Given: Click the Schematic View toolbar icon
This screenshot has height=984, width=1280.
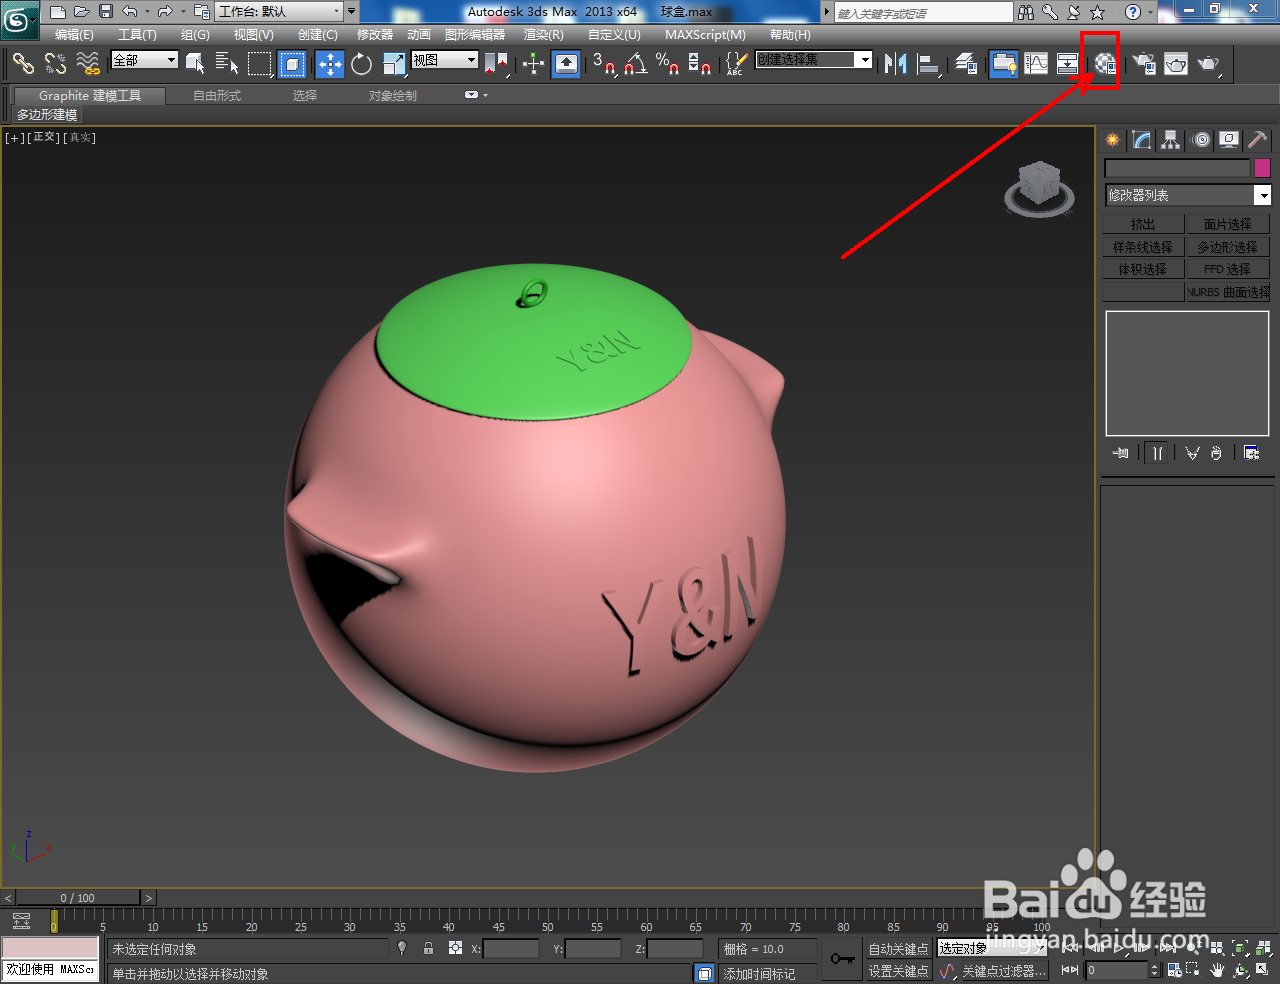Looking at the screenshot, I should 1068,64.
